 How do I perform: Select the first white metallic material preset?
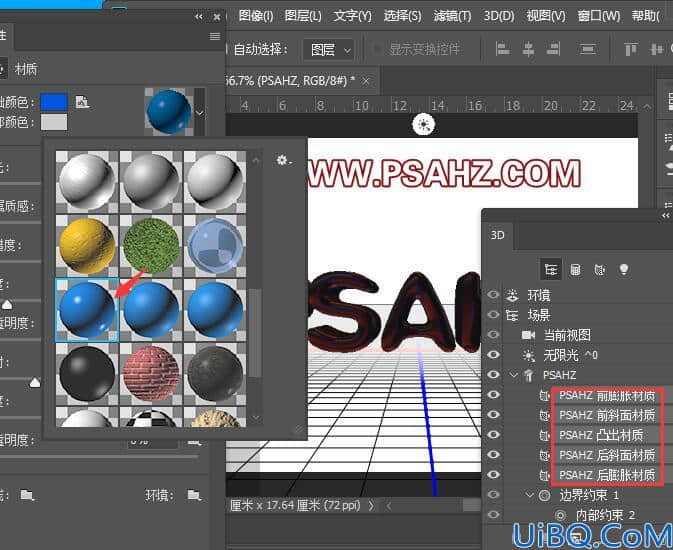click(x=87, y=182)
